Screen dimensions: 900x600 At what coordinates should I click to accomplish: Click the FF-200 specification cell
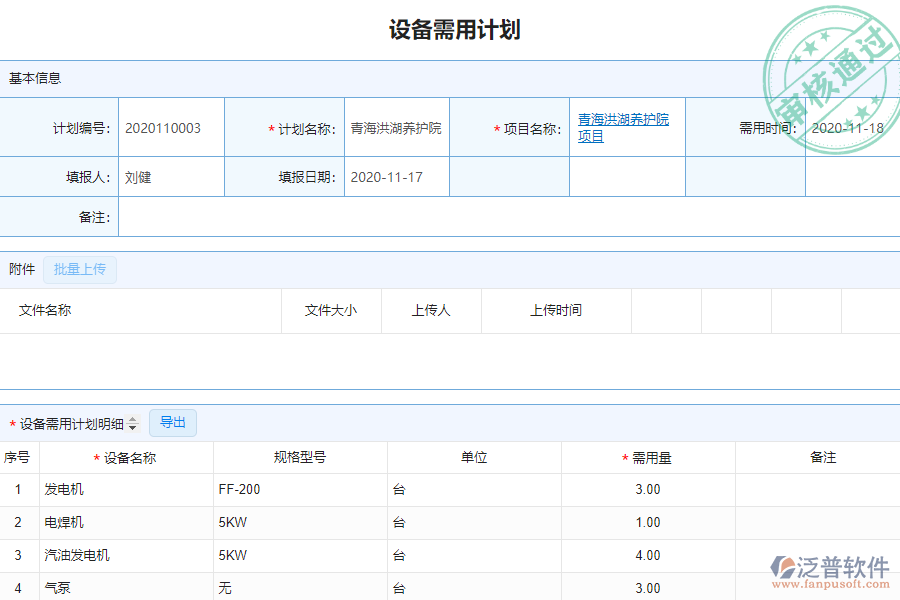[240, 489]
